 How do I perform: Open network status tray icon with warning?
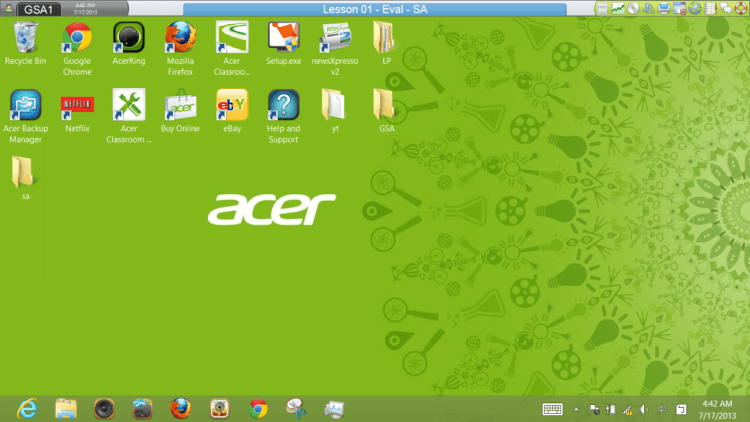pos(628,410)
